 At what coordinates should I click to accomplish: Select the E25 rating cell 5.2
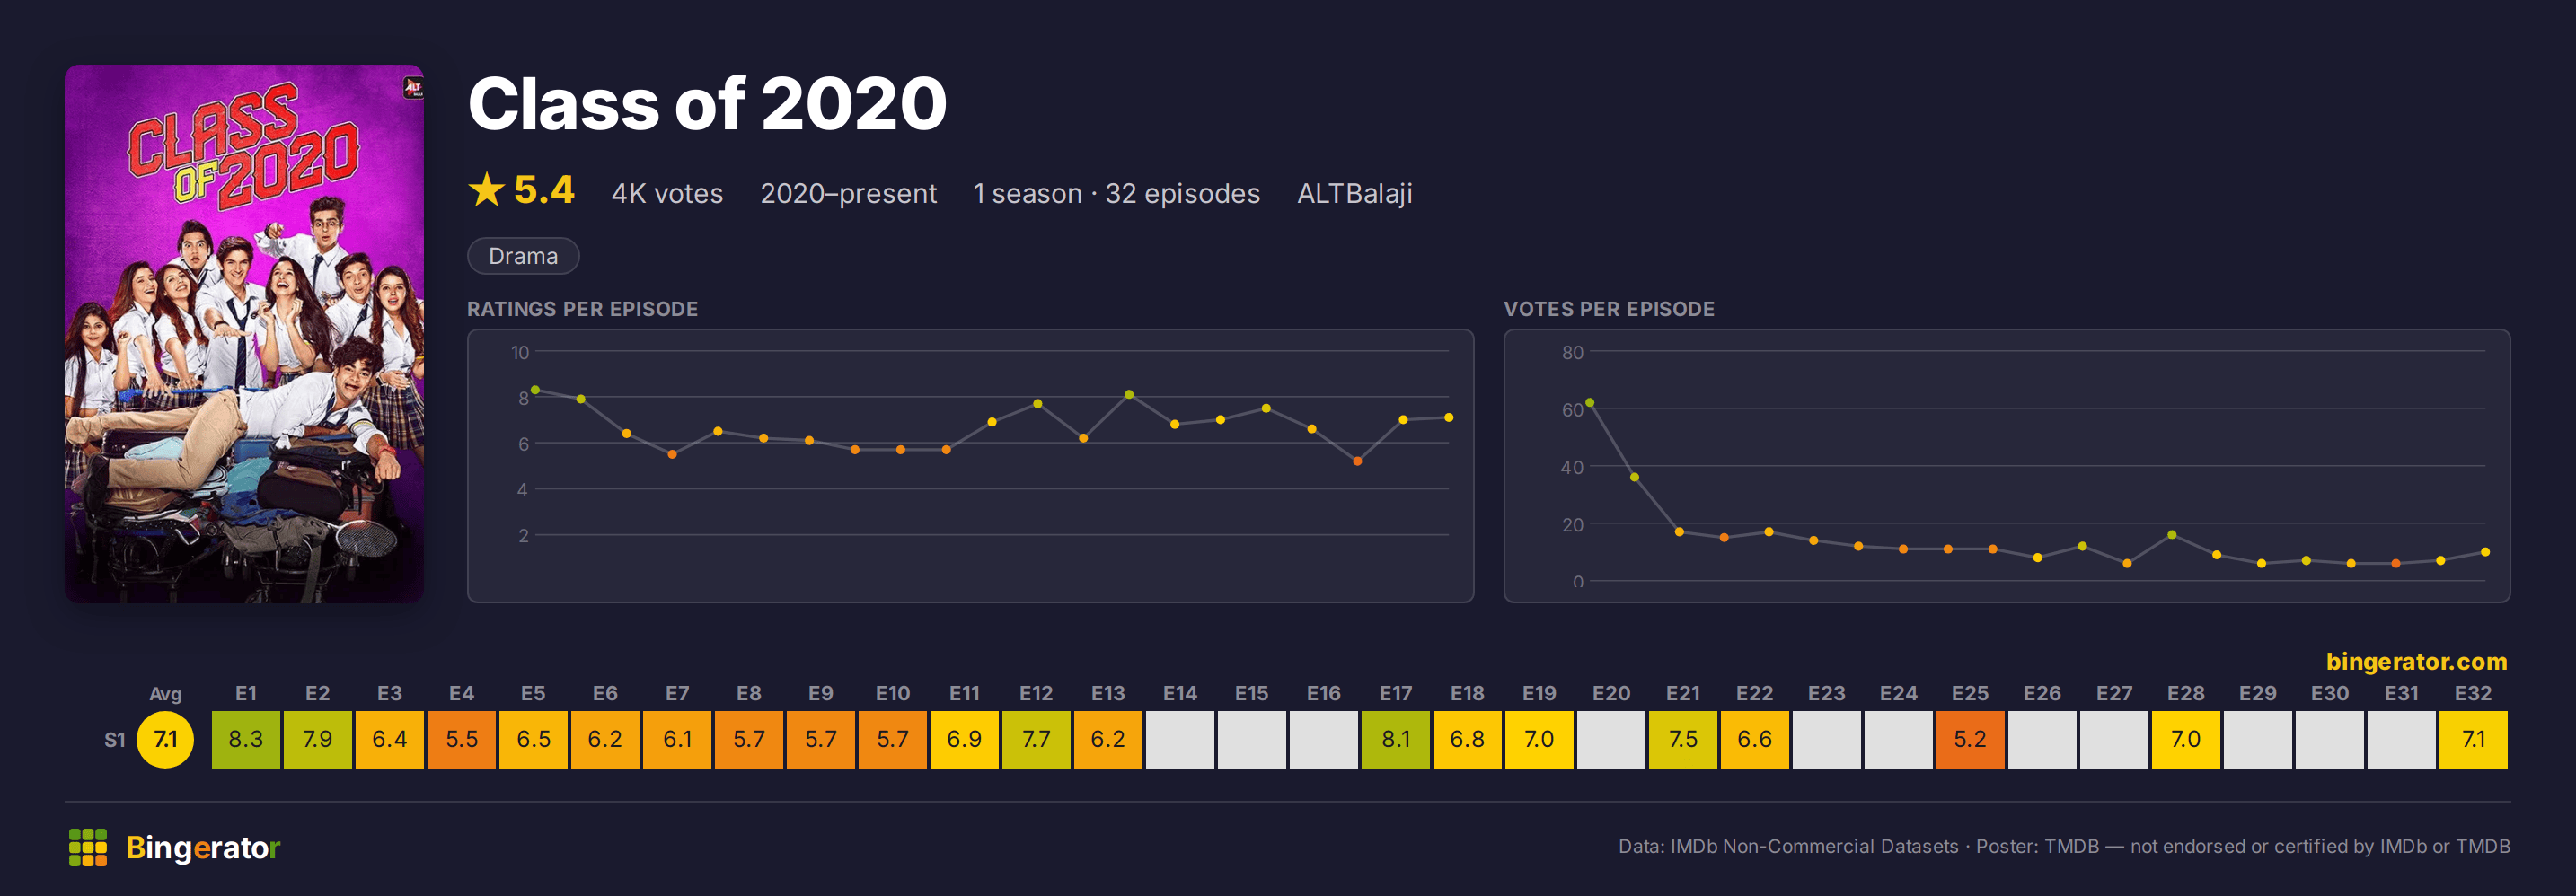coord(1970,739)
